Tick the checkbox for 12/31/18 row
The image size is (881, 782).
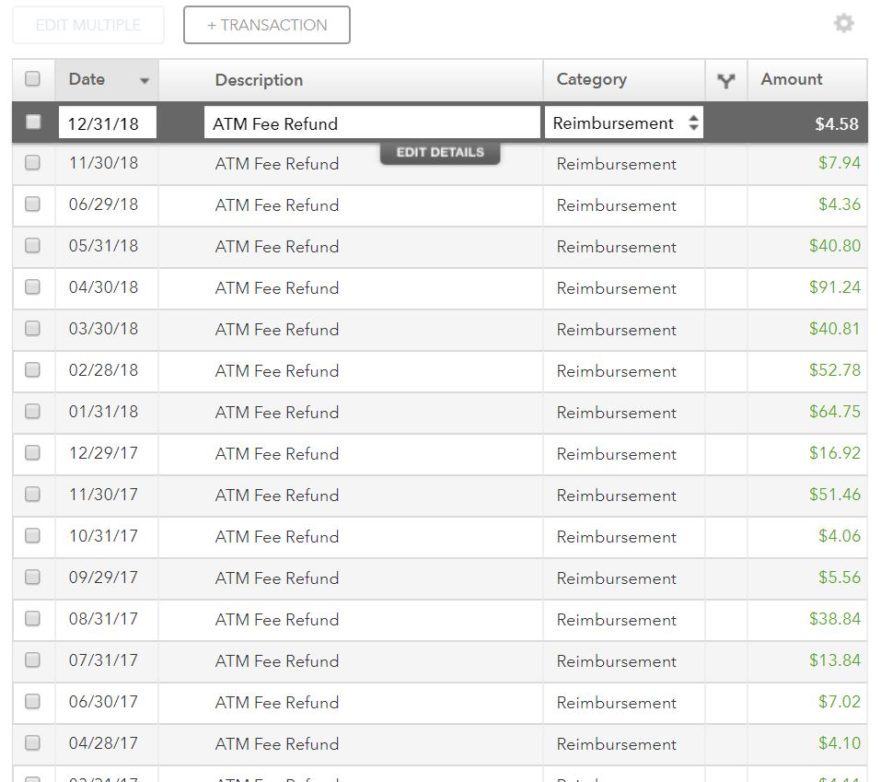point(33,123)
